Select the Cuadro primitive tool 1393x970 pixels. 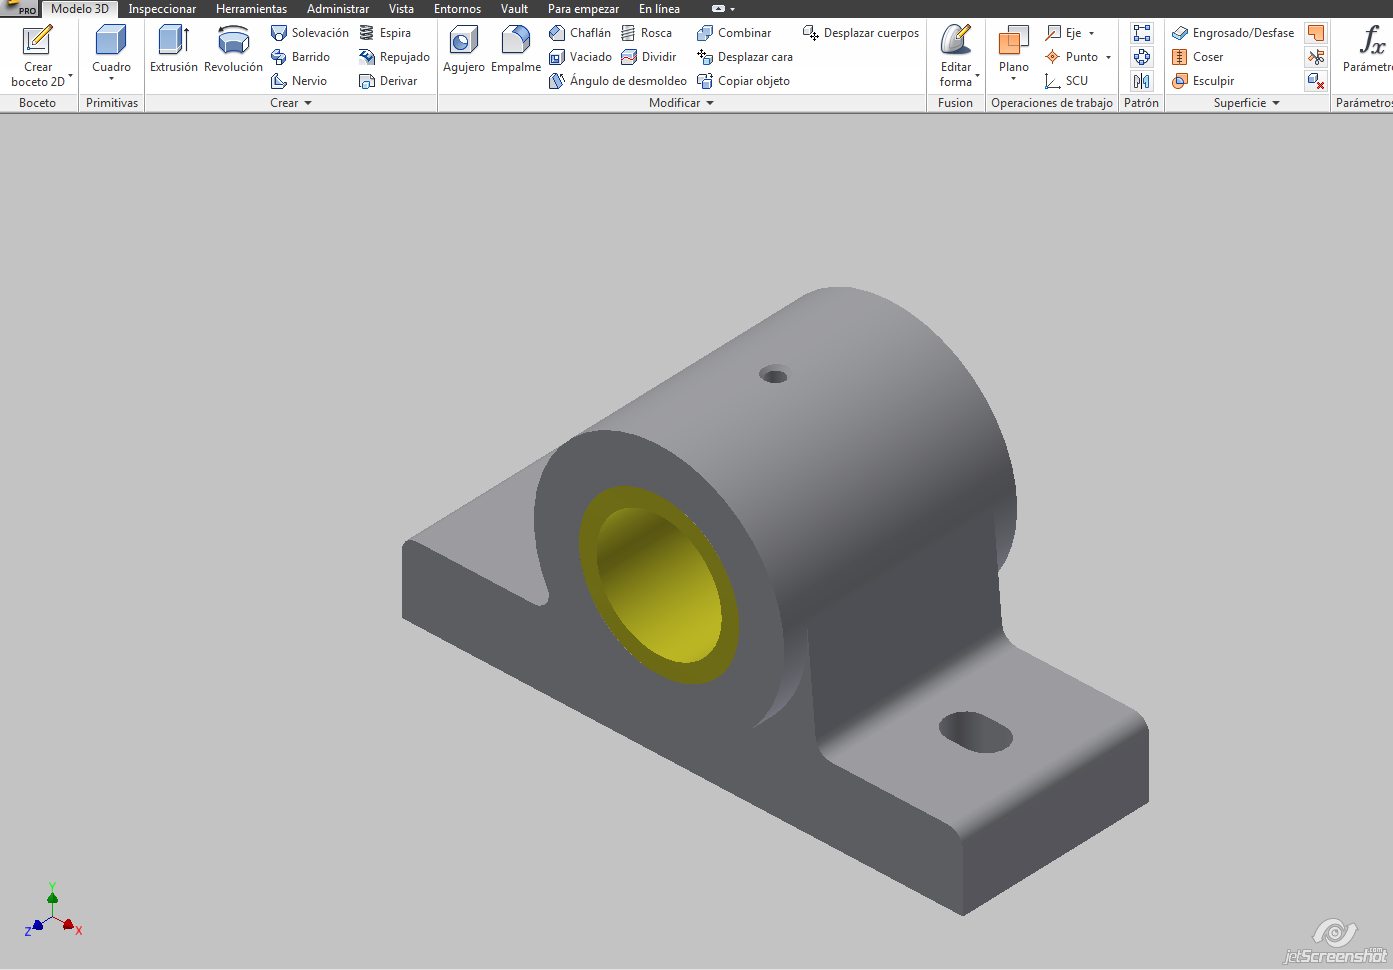click(x=111, y=50)
